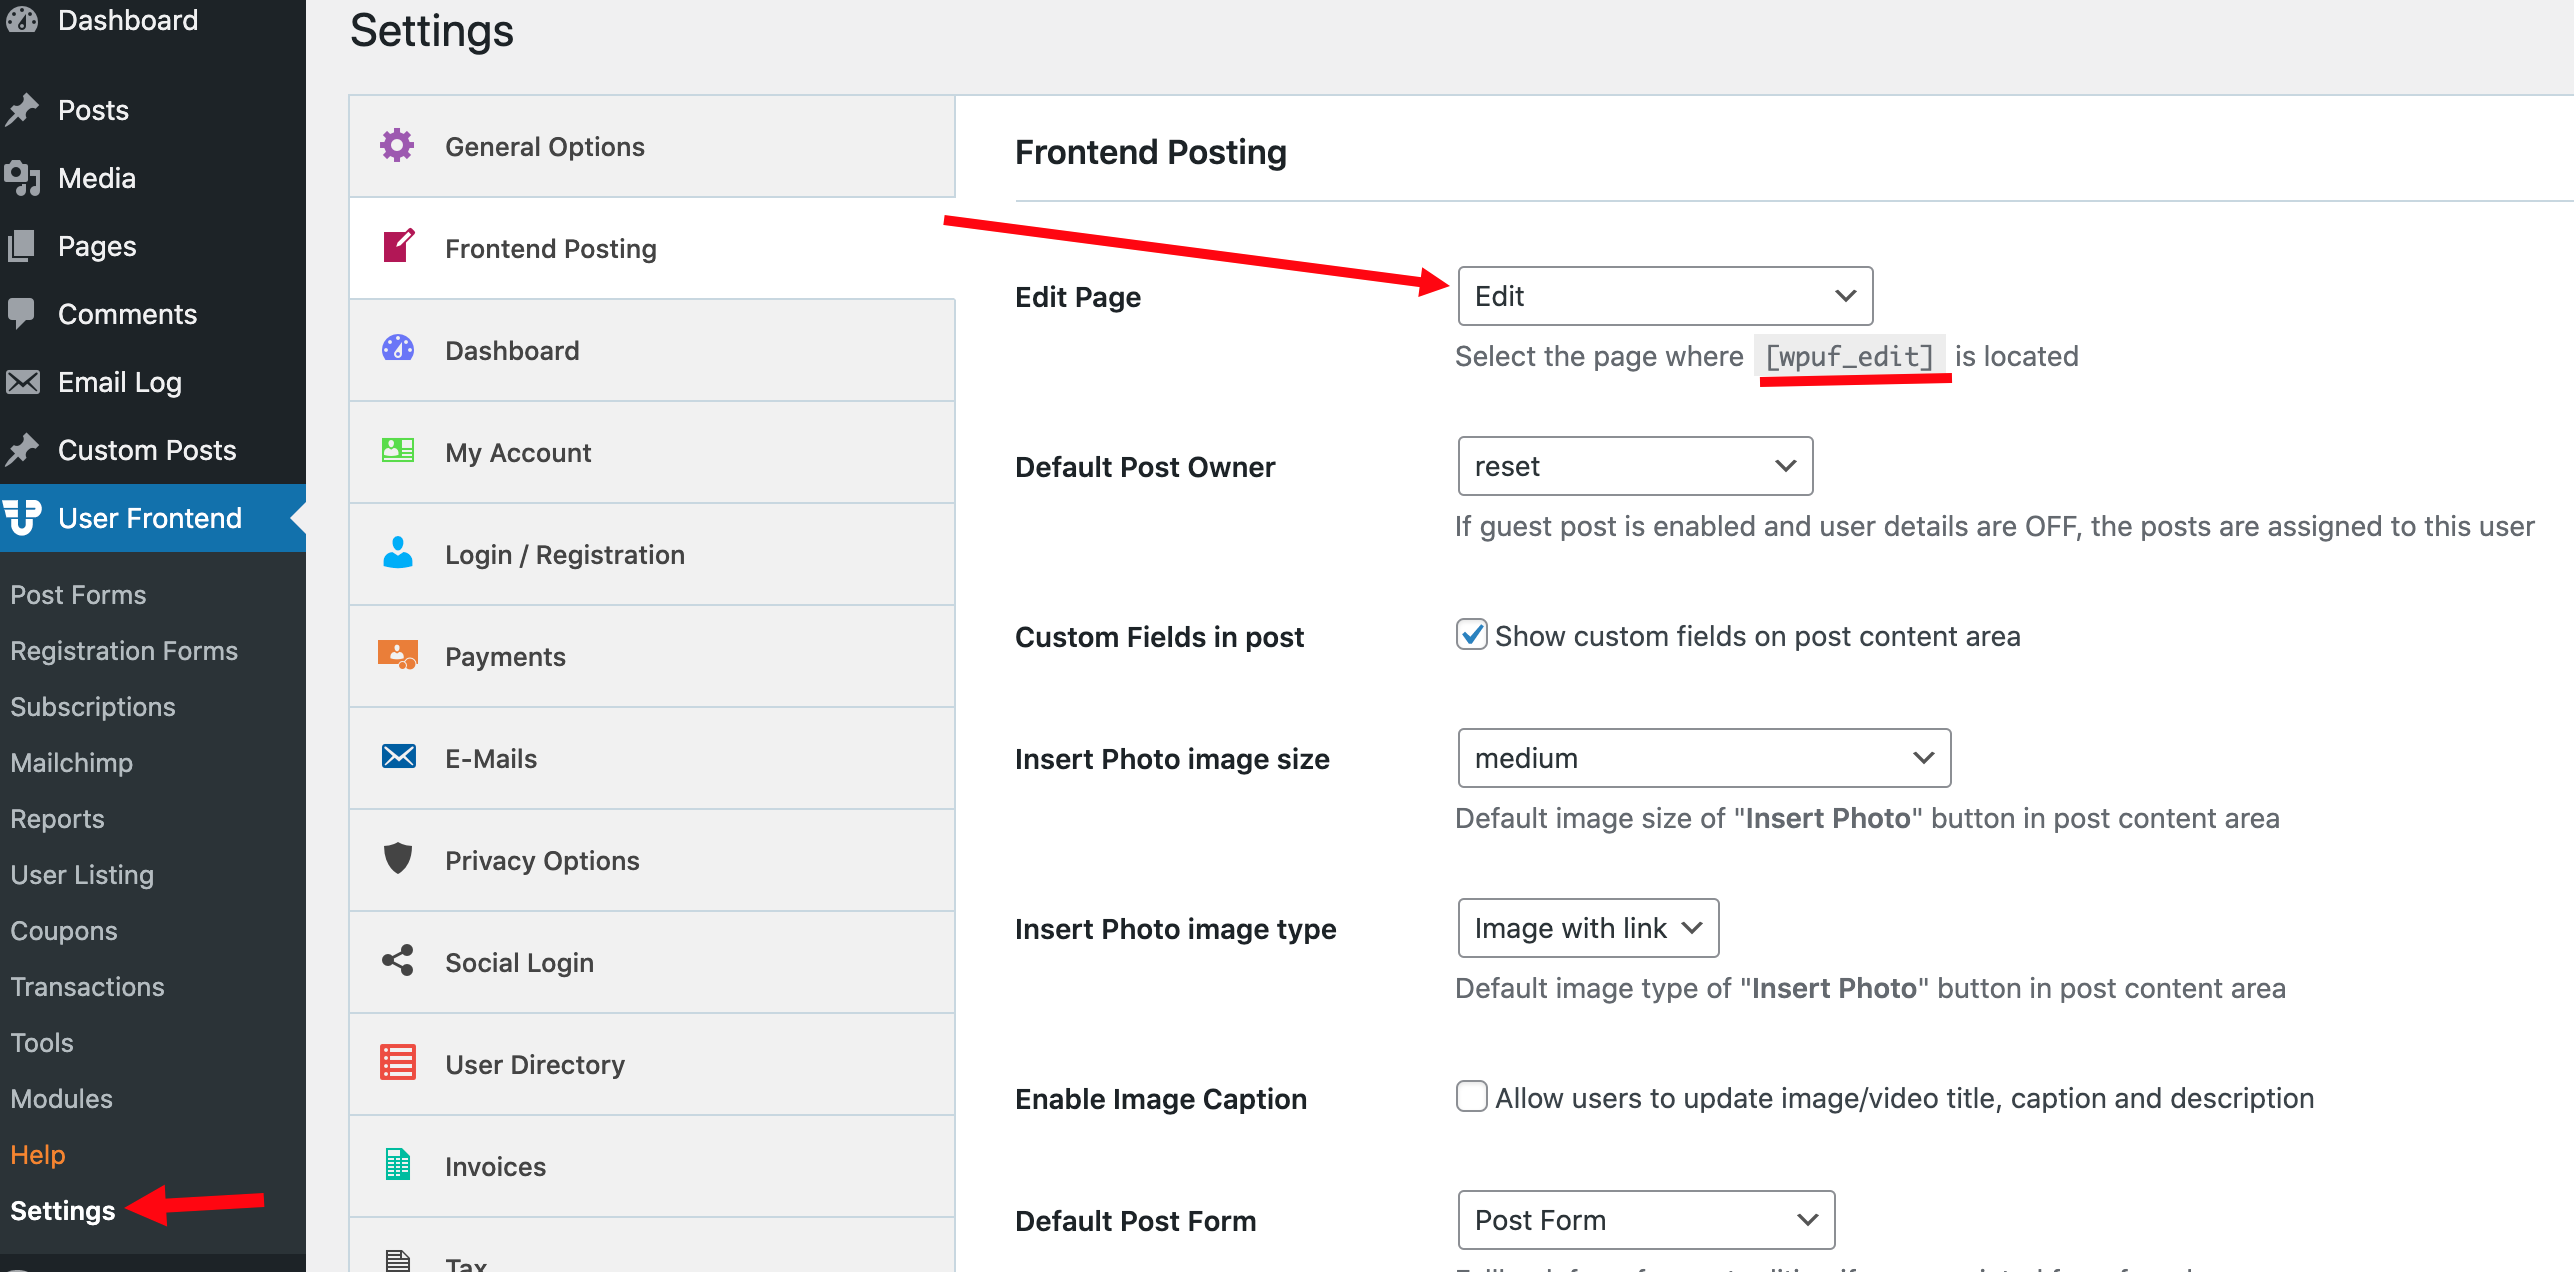Click the Media icon in sidebar
Image resolution: width=2574 pixels, height=1272 pixels.
coord(22,178)
